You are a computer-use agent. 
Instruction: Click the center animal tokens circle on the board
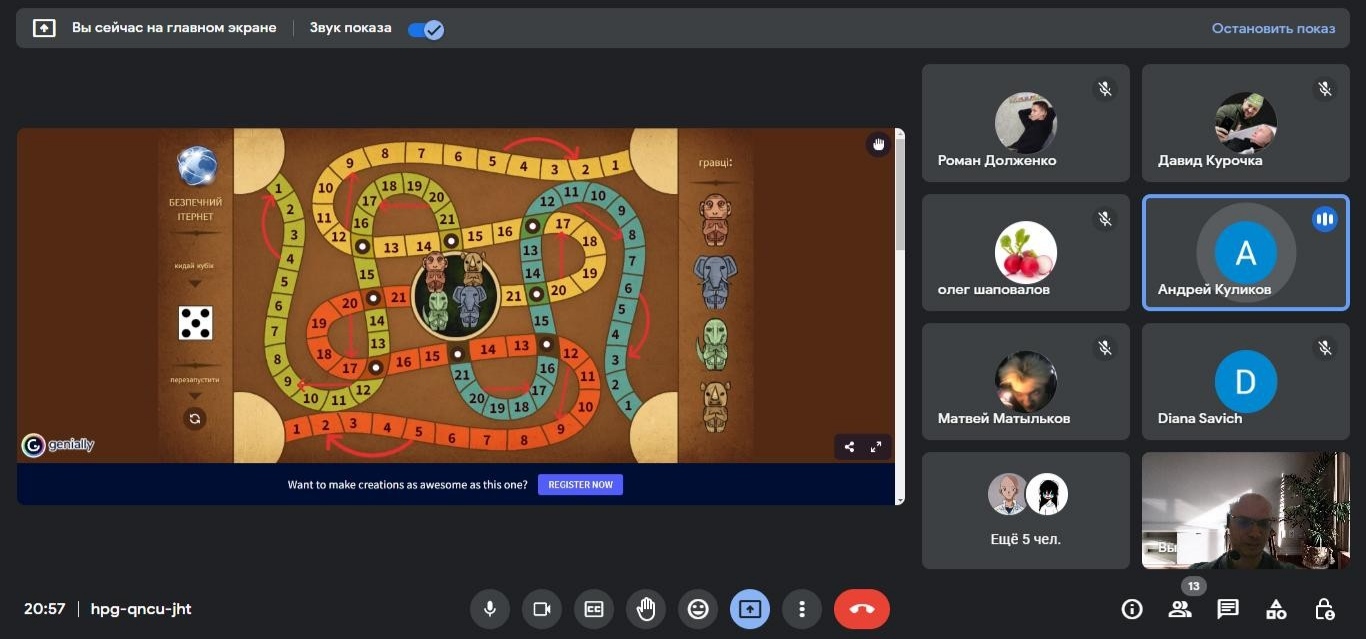(x=455, y=293)
